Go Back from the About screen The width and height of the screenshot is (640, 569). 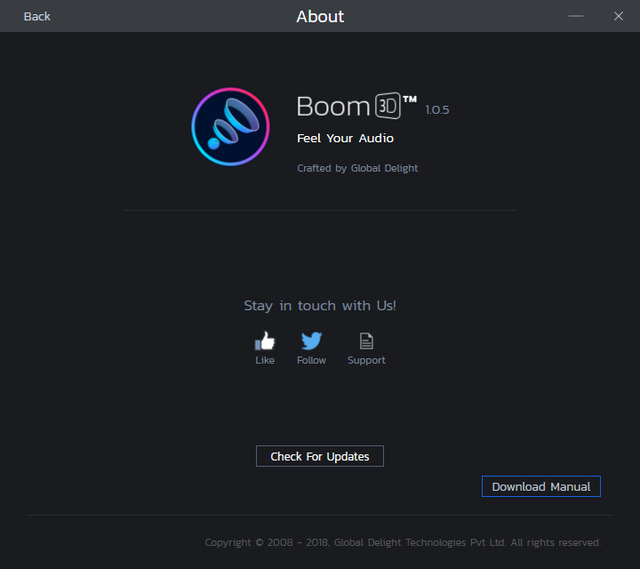pyautogui.click(x=37, y=16)
